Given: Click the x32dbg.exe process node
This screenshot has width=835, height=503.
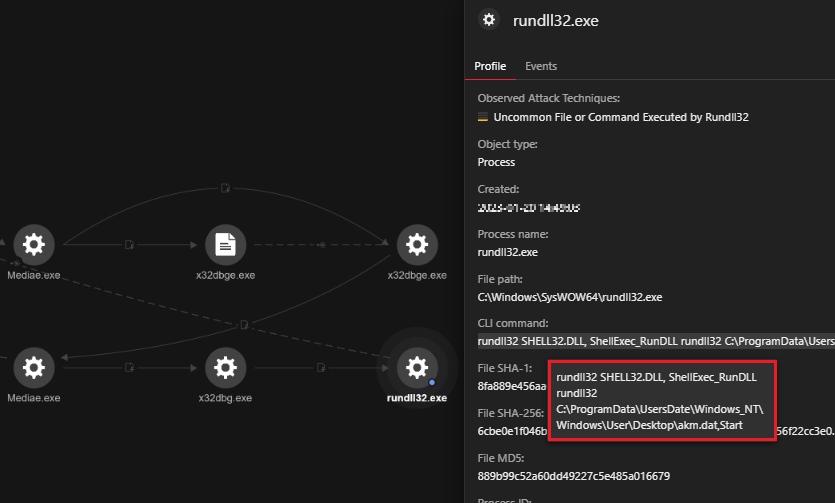Looking at the screenshot, I should [x=225, y=367].
